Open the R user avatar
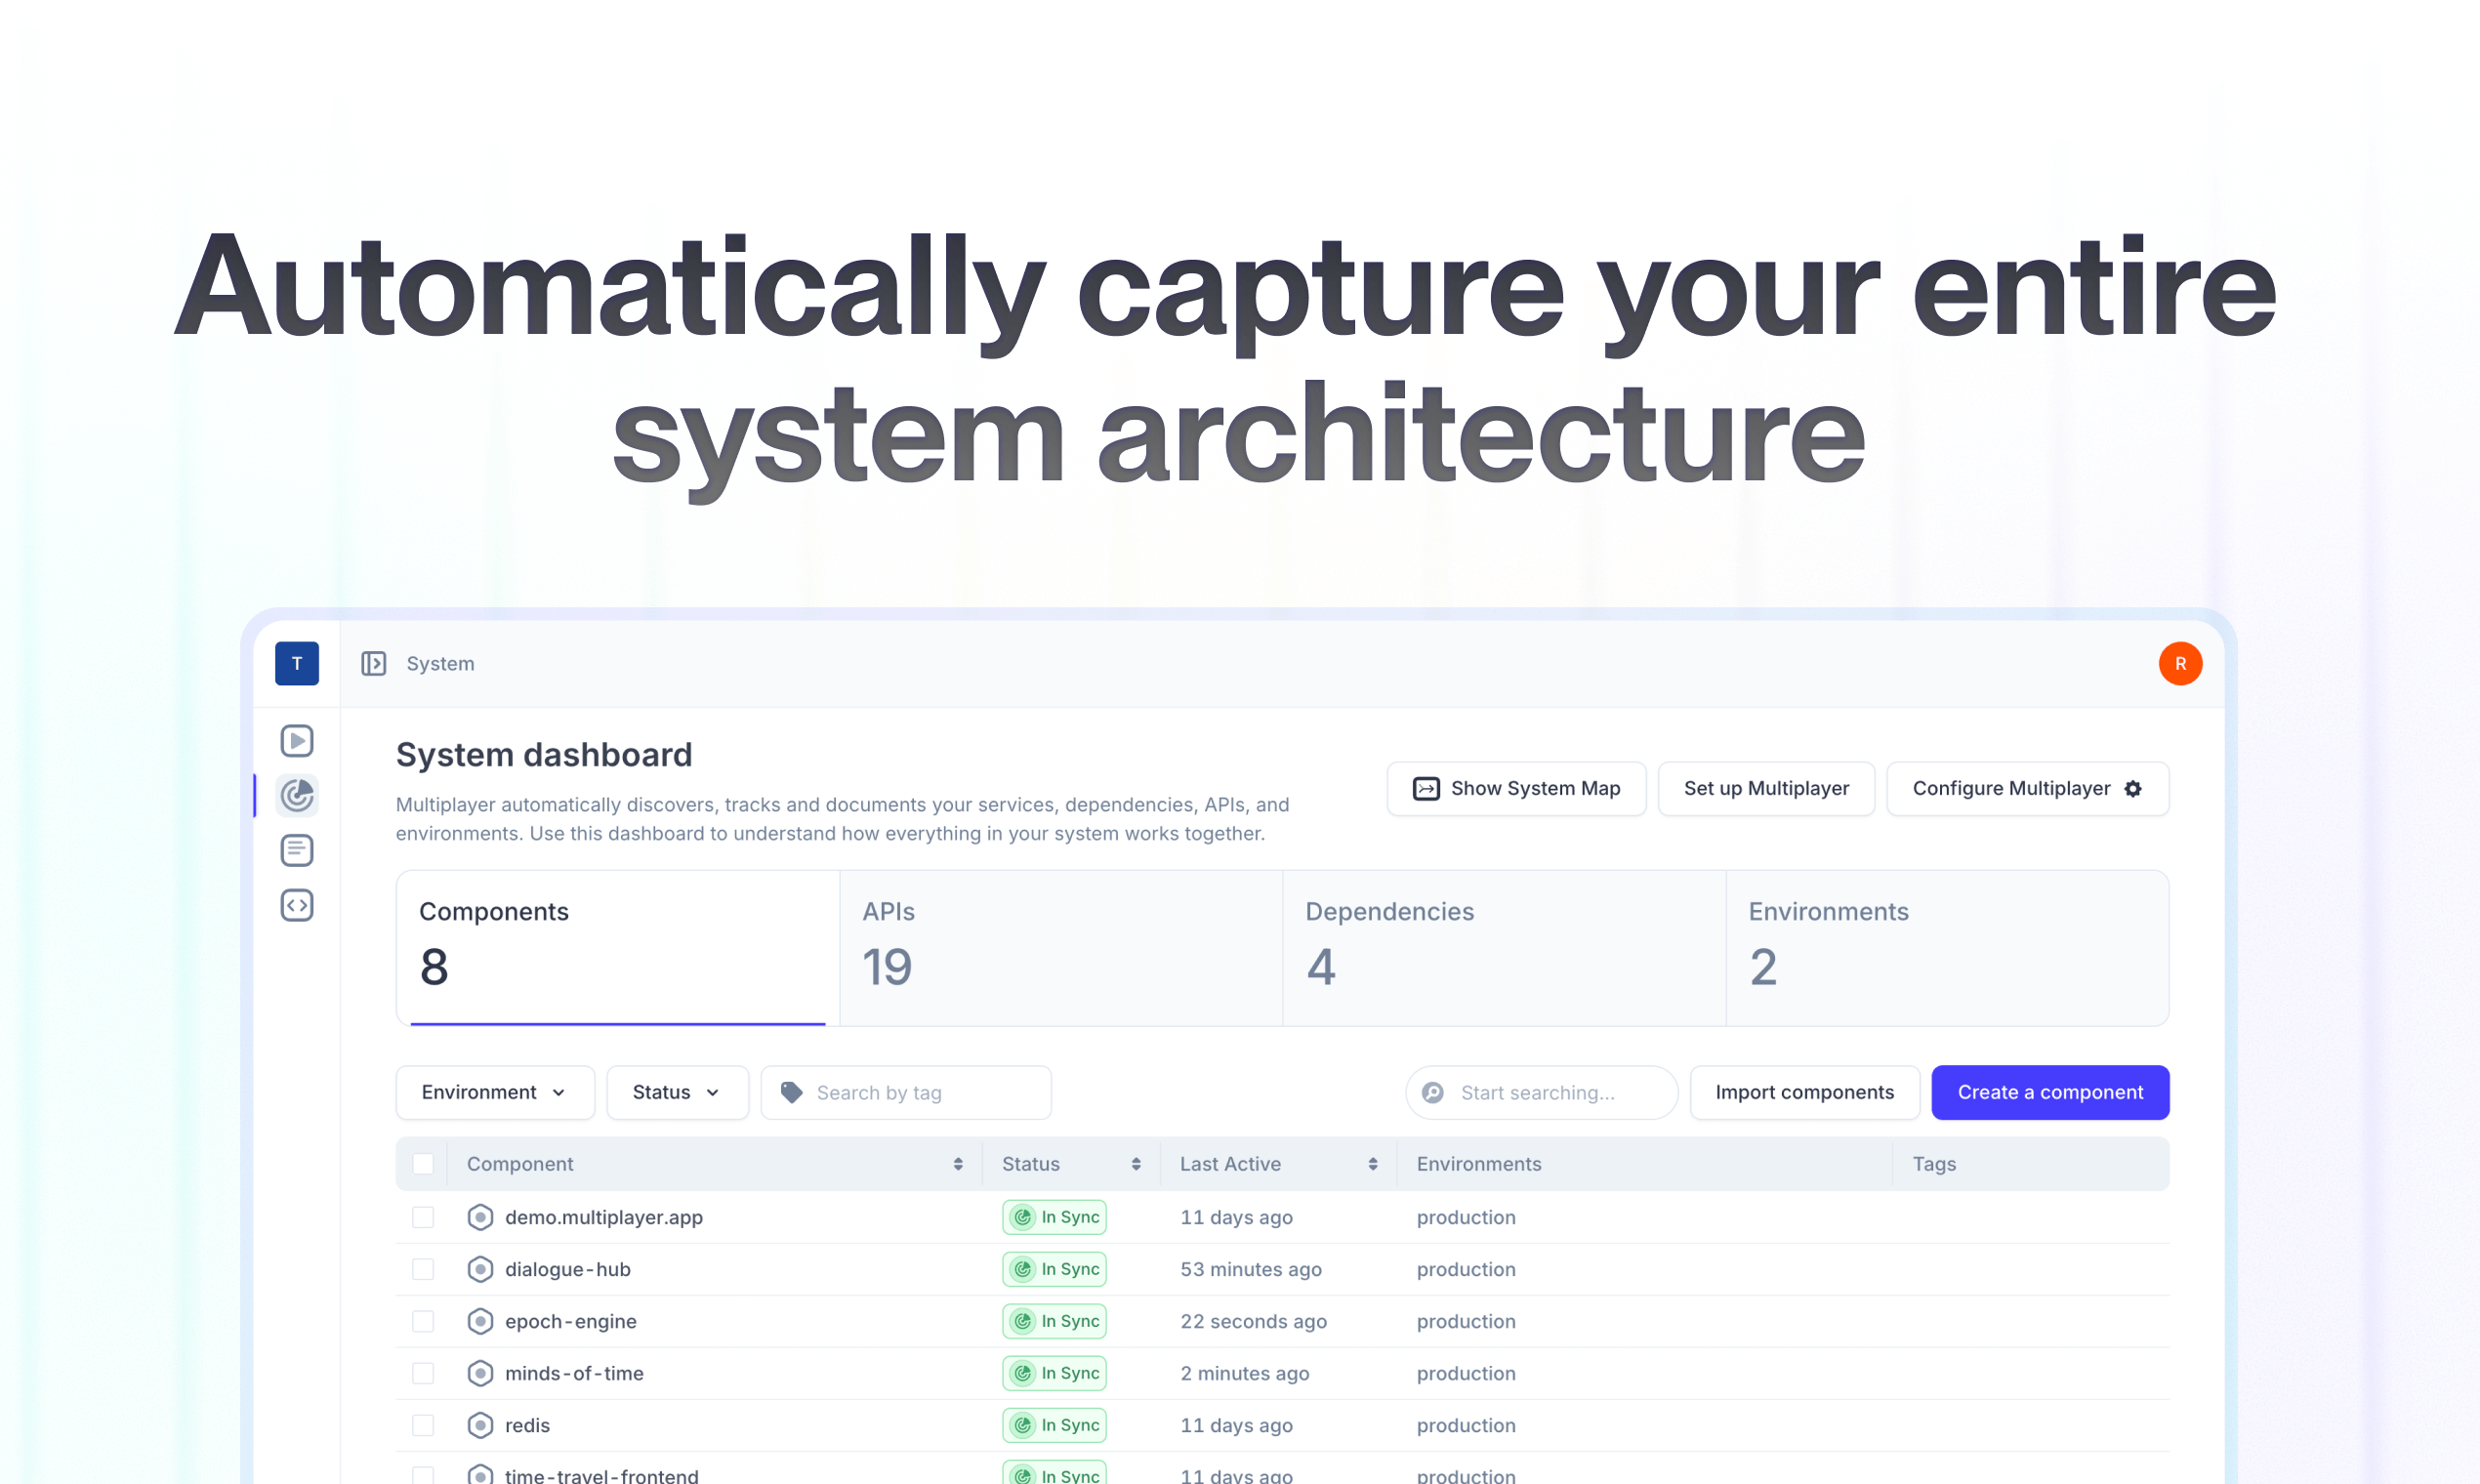 point(2181,663)
